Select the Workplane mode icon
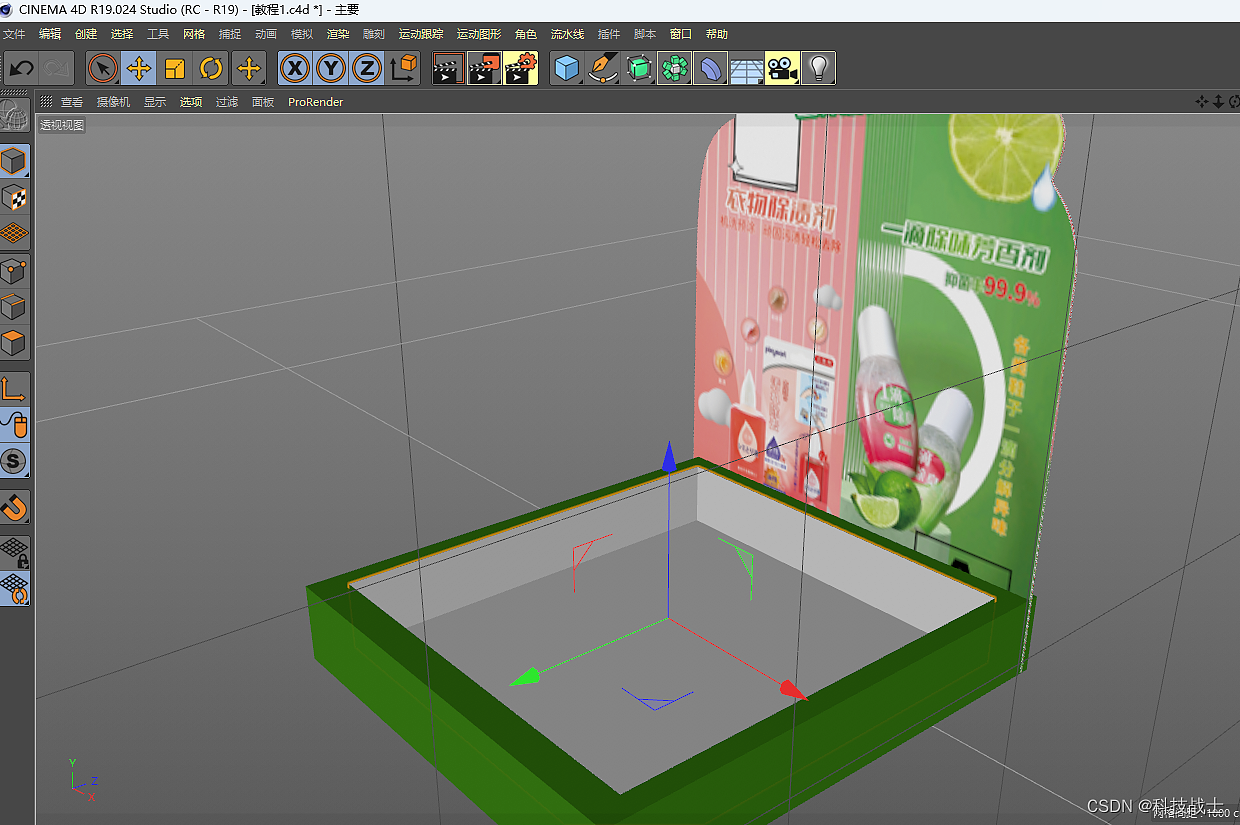The image size is (1240, 825). click(x=14, y=233)
